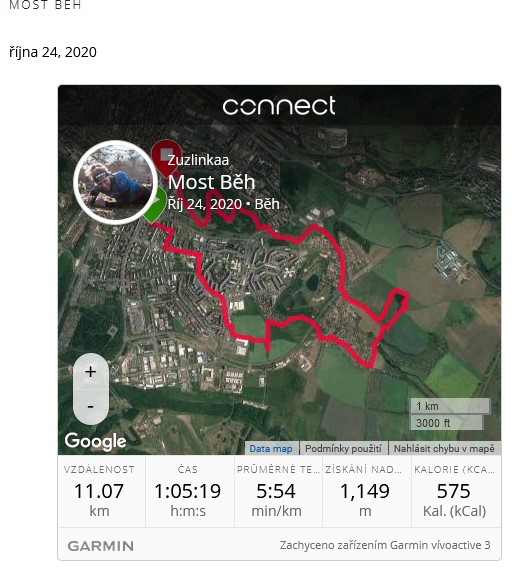
Task: Select the elevation gain 1,149 m stat
Action: (367, 491)
